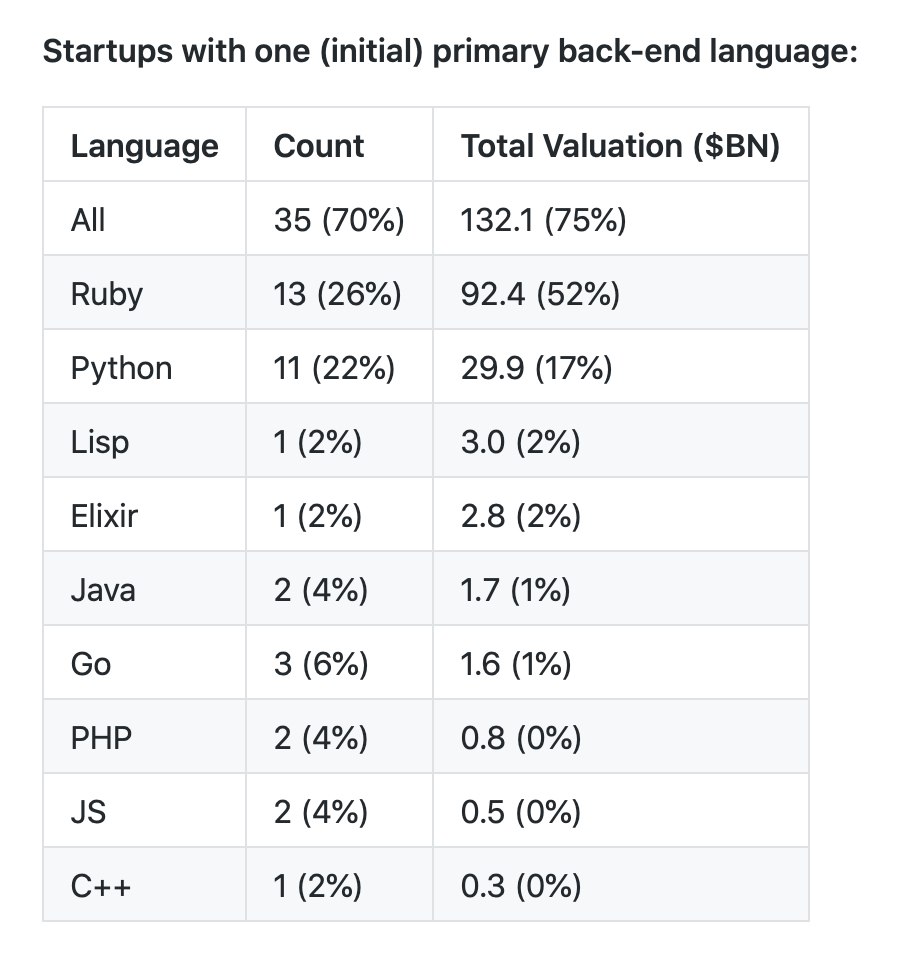Click the 0.3 (0%) valuation cell
This screenshot has width=898, height=978.
tap(520, 886)
